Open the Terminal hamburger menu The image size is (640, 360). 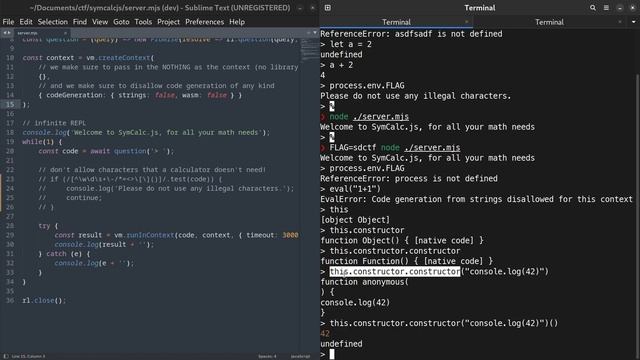tap(606, 8)
